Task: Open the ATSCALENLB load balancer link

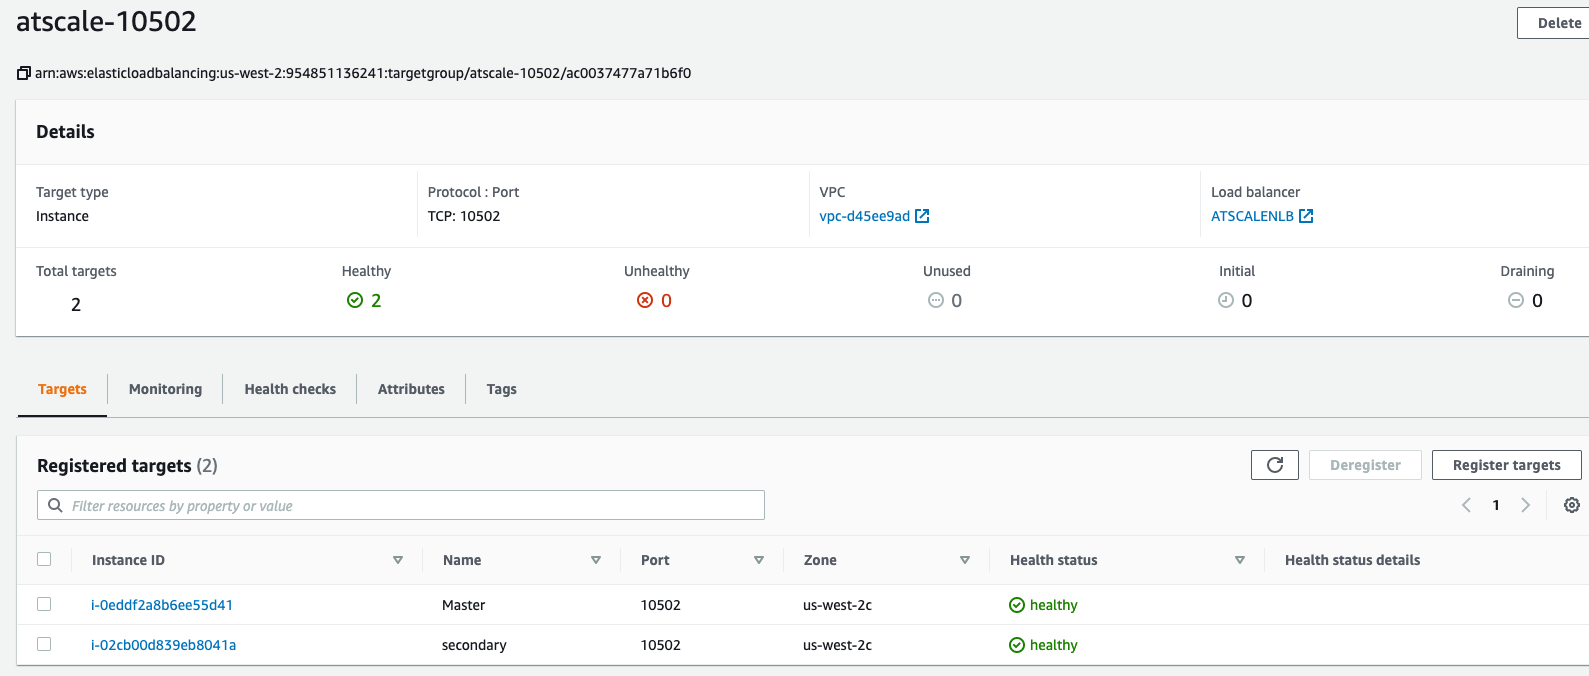Action: click(1252, 216)
